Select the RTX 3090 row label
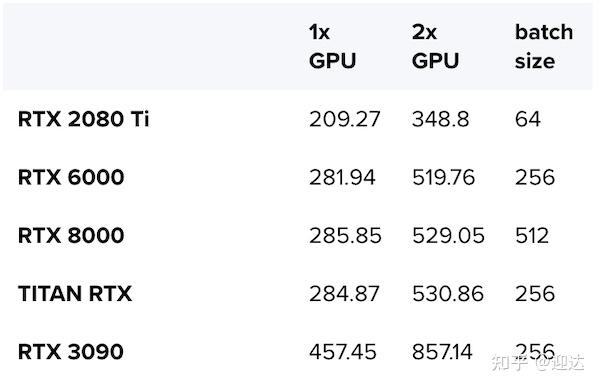 coord(70,352)
